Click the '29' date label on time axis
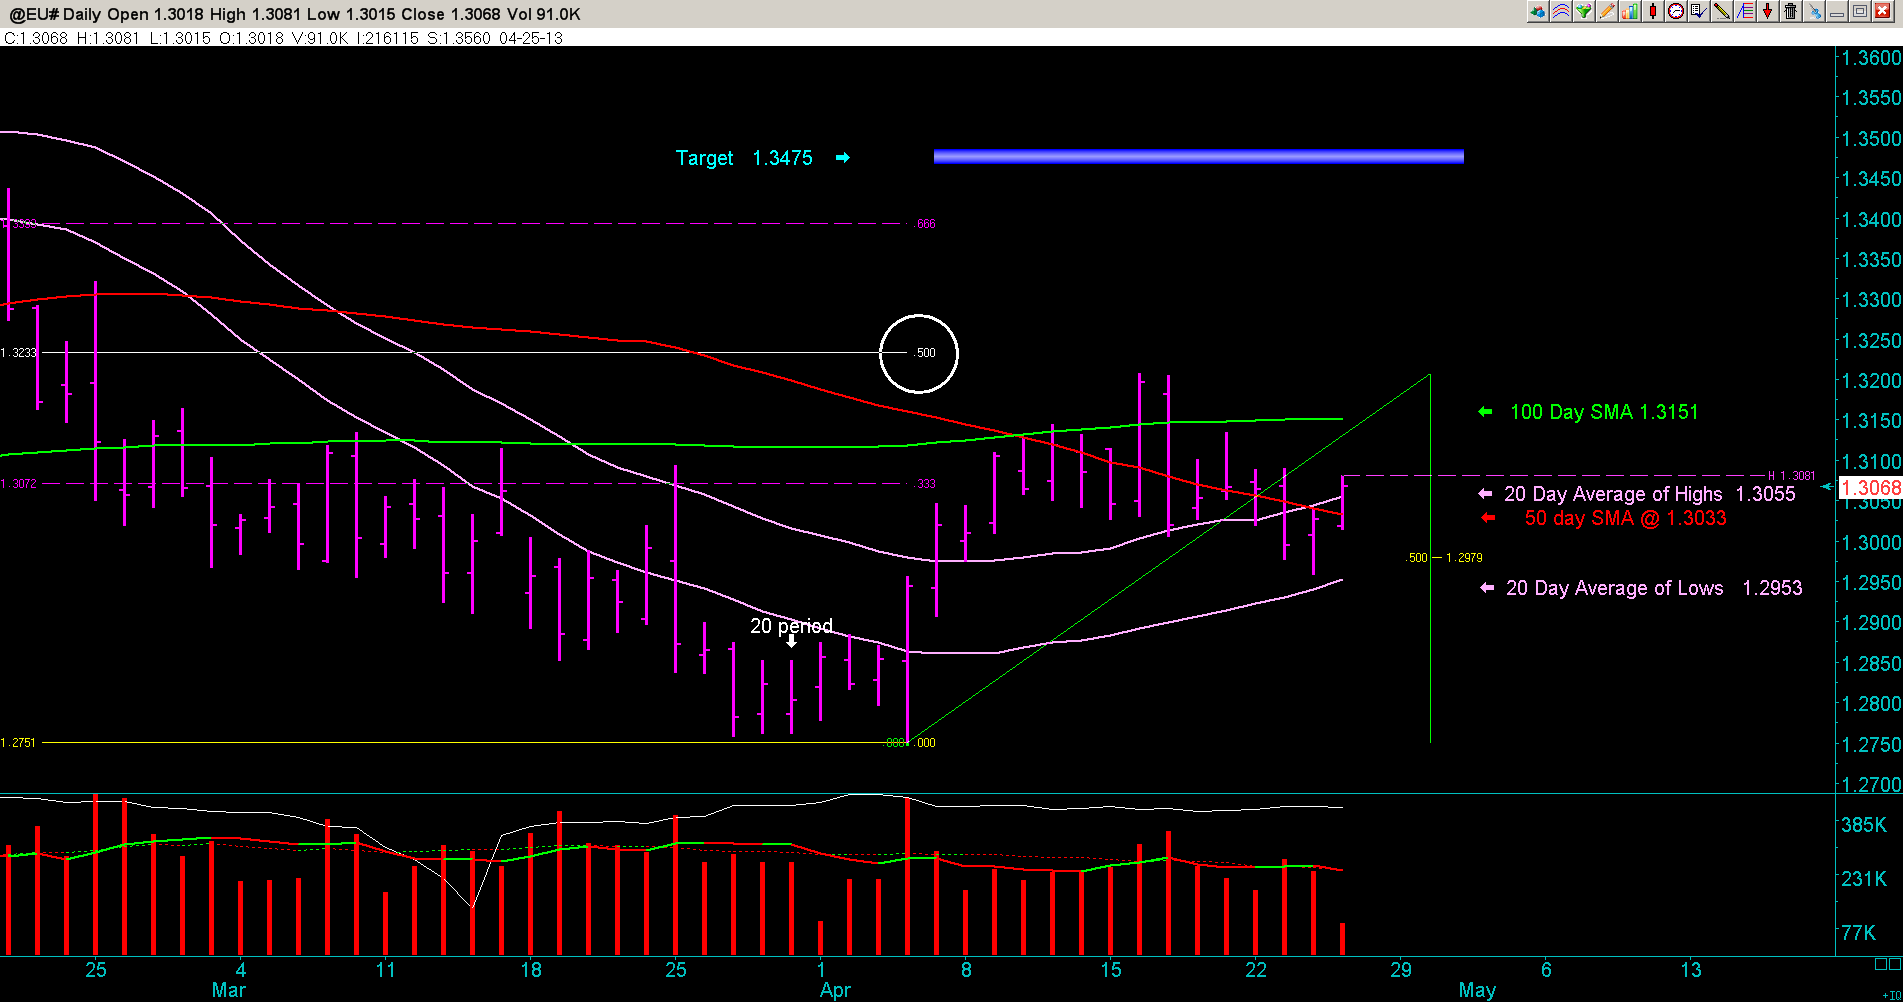The image size is (1903, 1002). (1401, 970)
